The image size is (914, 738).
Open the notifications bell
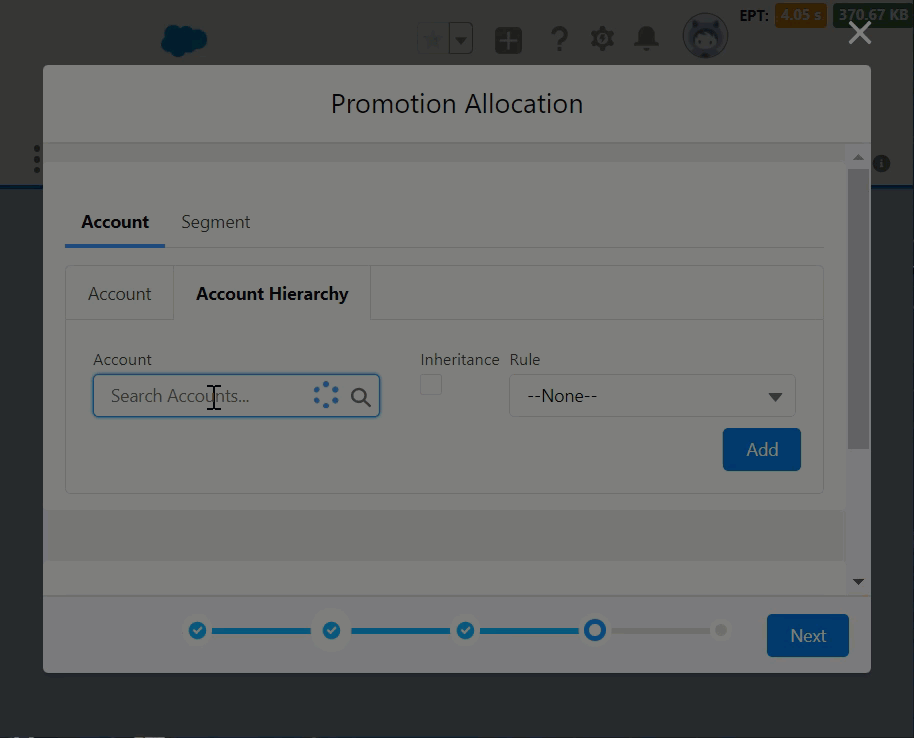tap(647, 39)
